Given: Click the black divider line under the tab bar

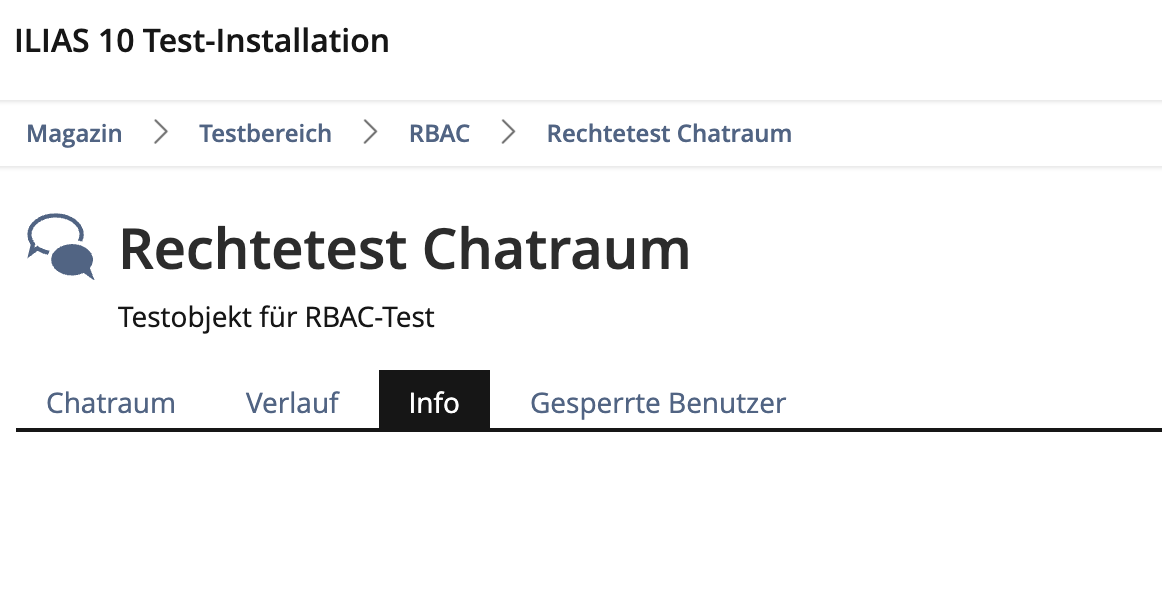Looking at the screenshot, I should point(800,430).
